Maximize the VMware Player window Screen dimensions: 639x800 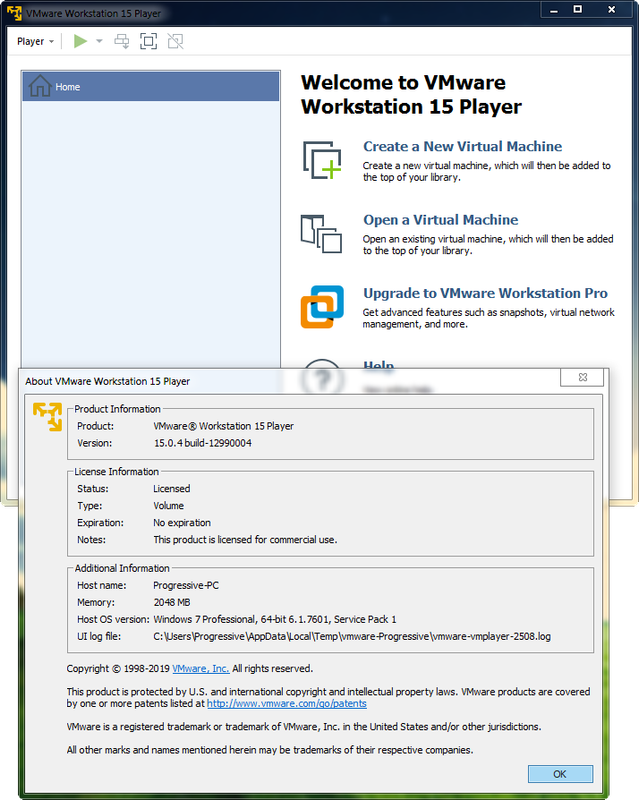coord(577,10)
